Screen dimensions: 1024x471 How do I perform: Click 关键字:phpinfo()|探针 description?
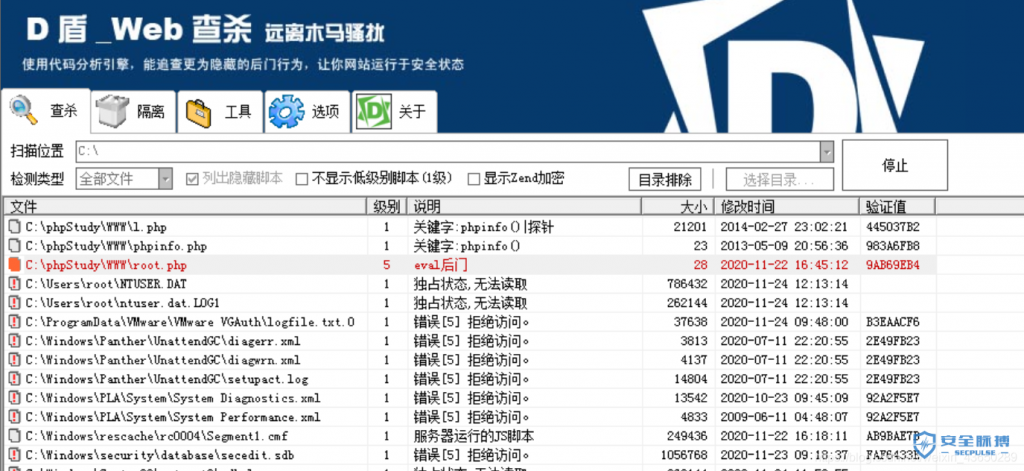[484, 227]
